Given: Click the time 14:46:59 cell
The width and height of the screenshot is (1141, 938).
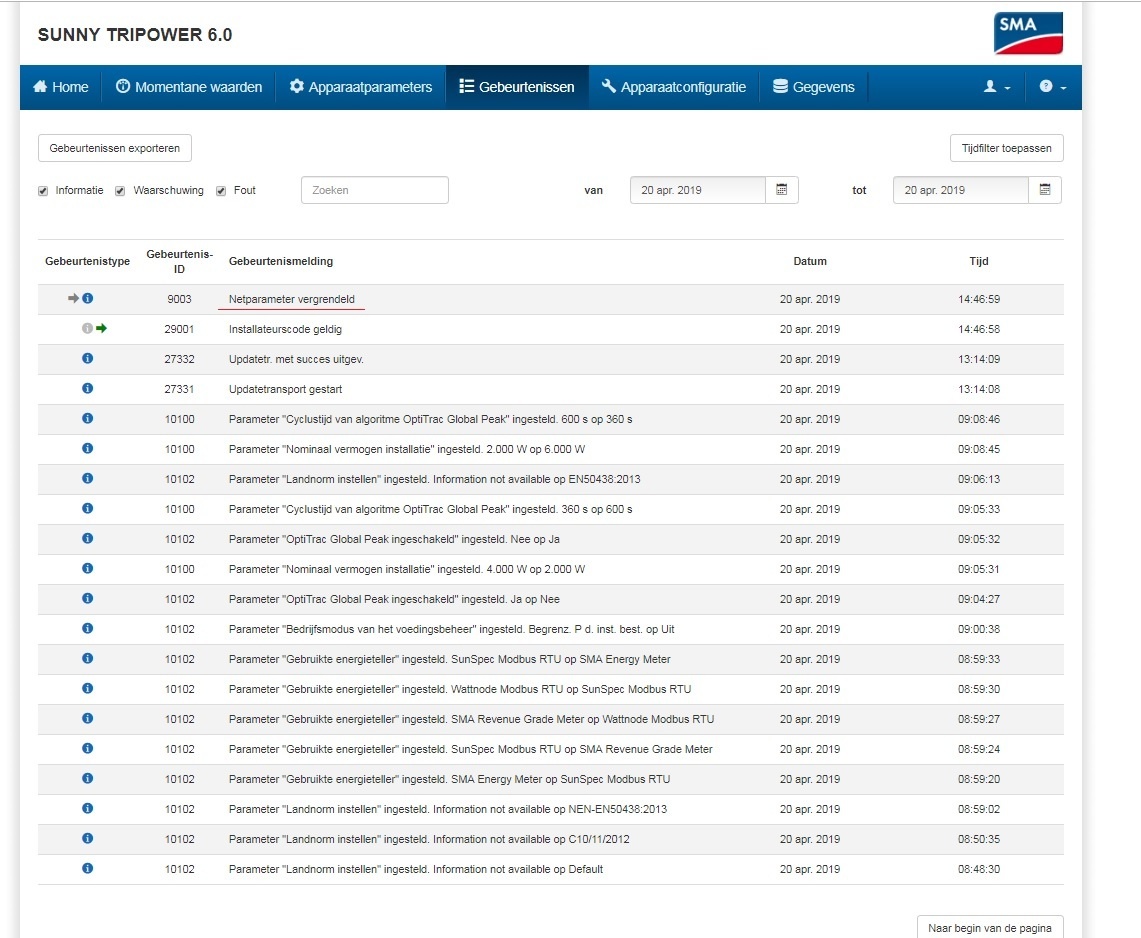Looking at the screenshot, I should pyautogui.click(x=979, y=299).
